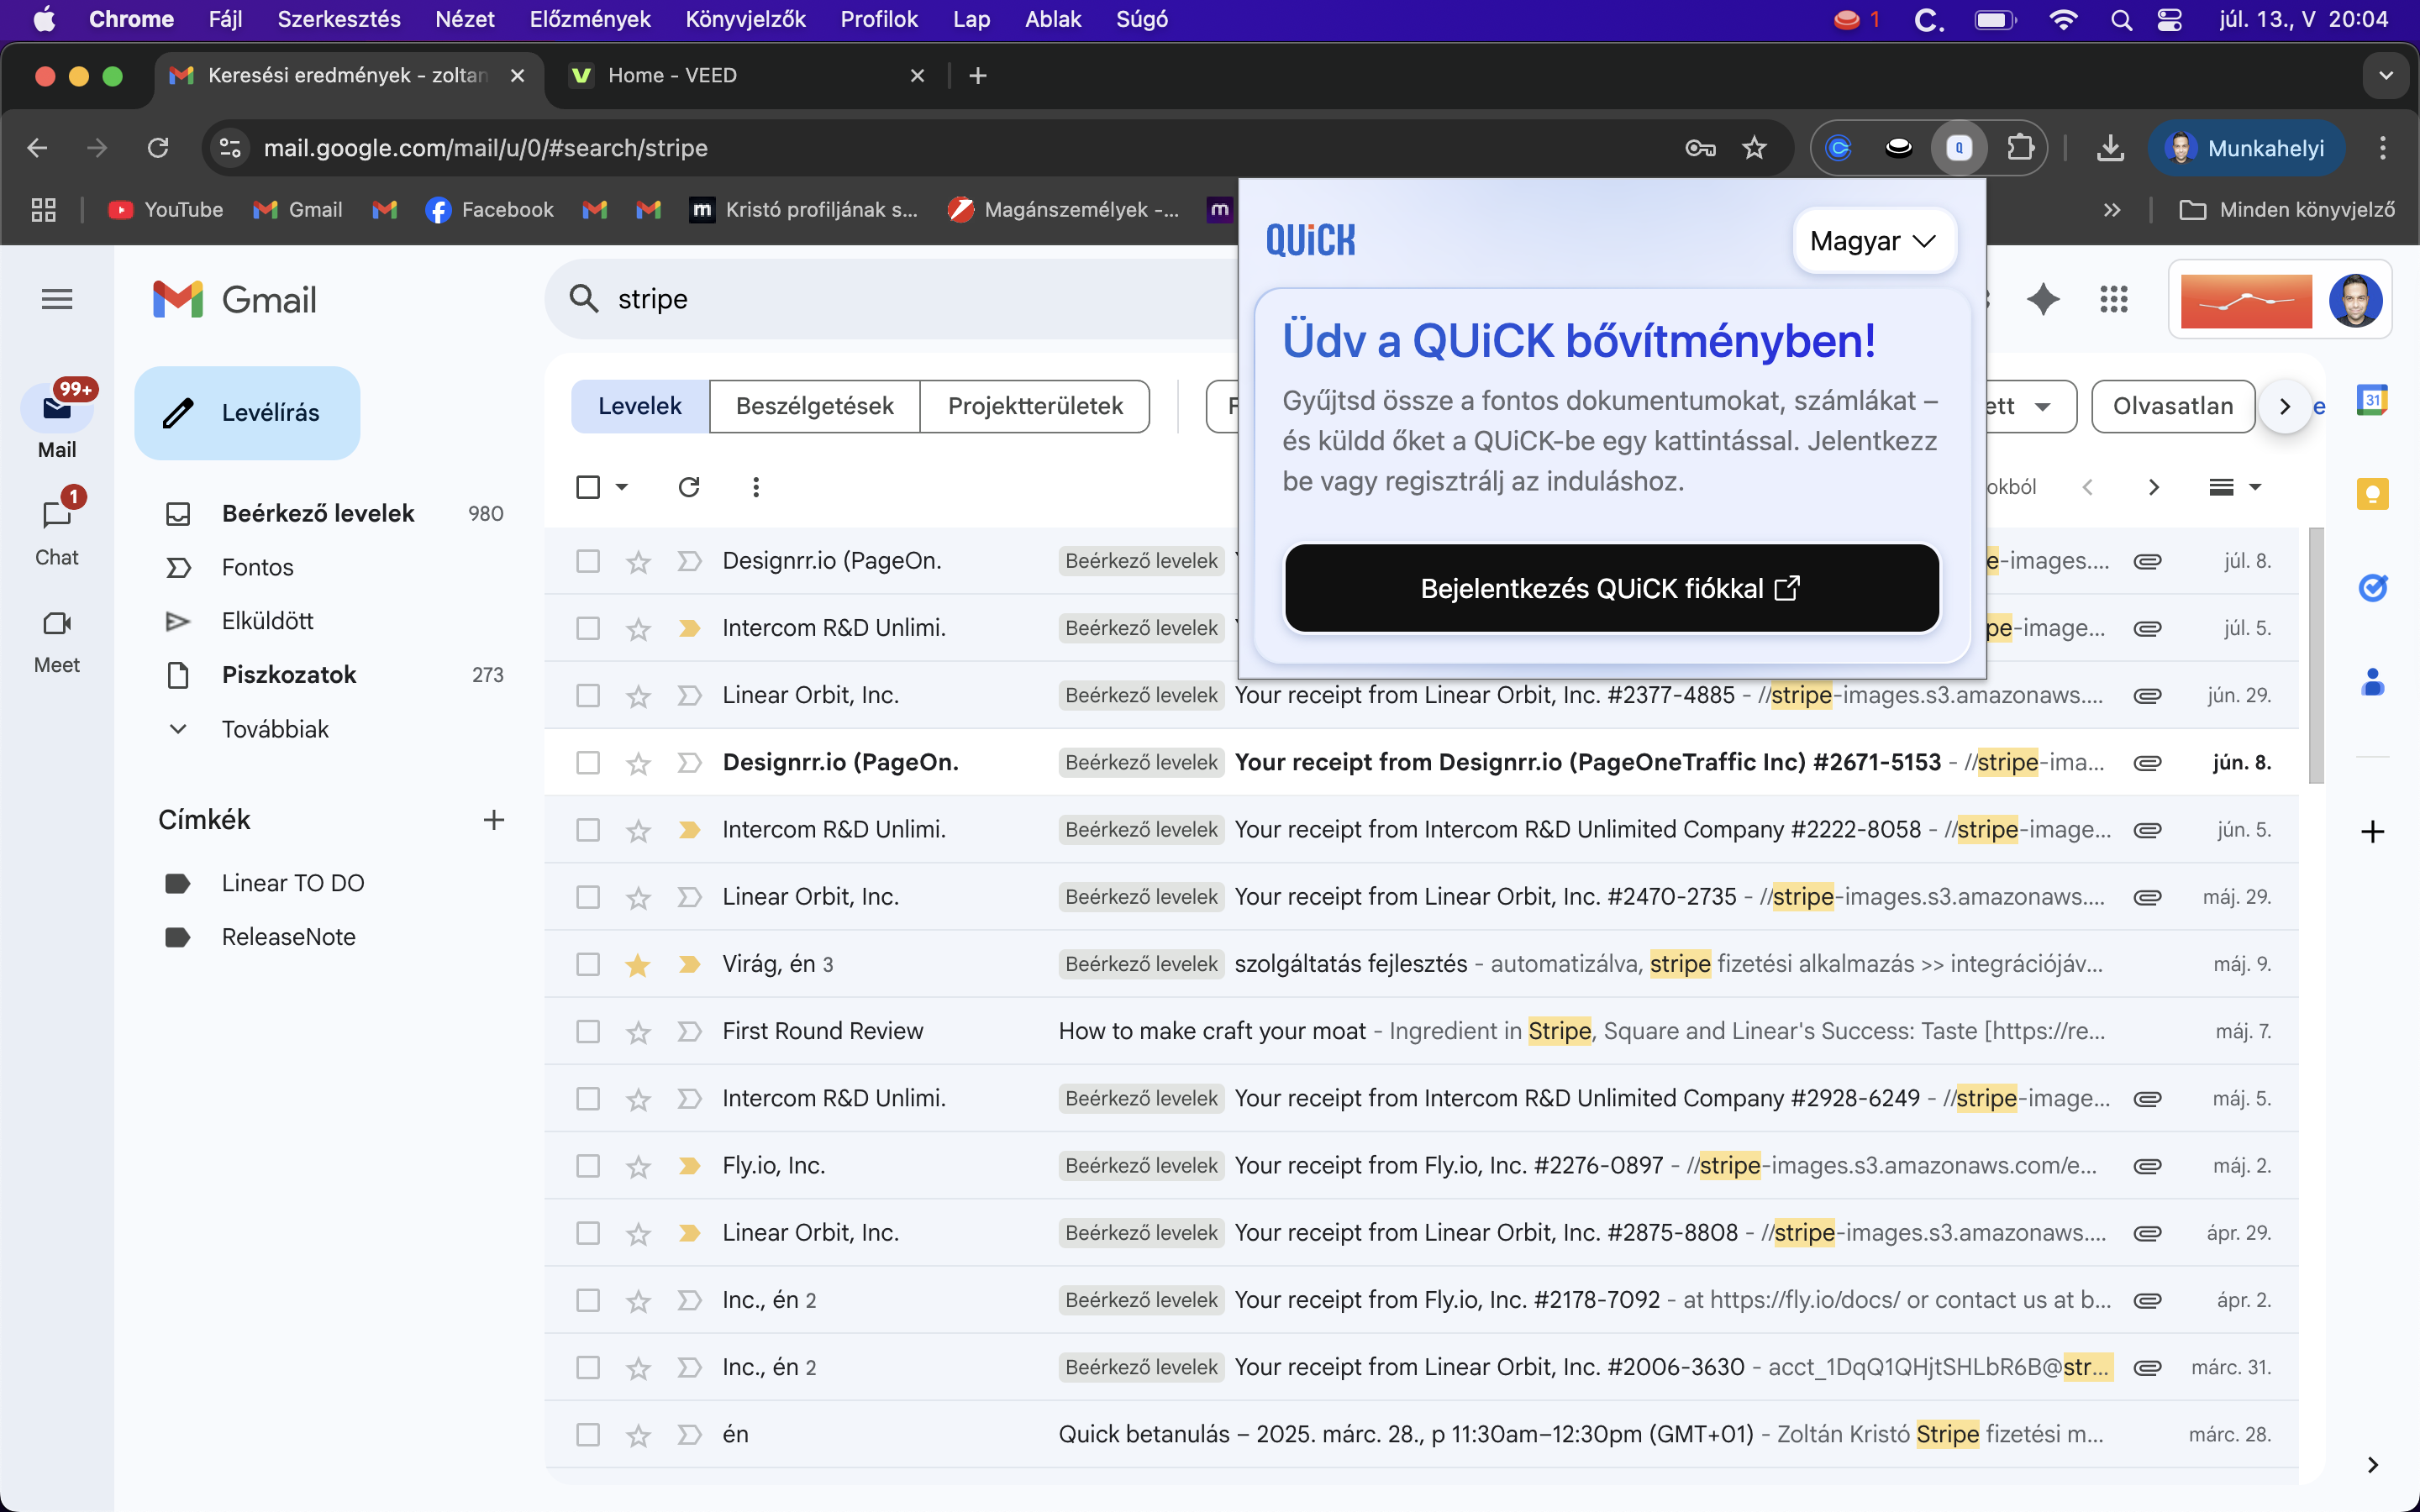This screenshot has width=2420, height=1512.
Task: Show more bookmarks chevron
Action: click(x=2111, y=209)
